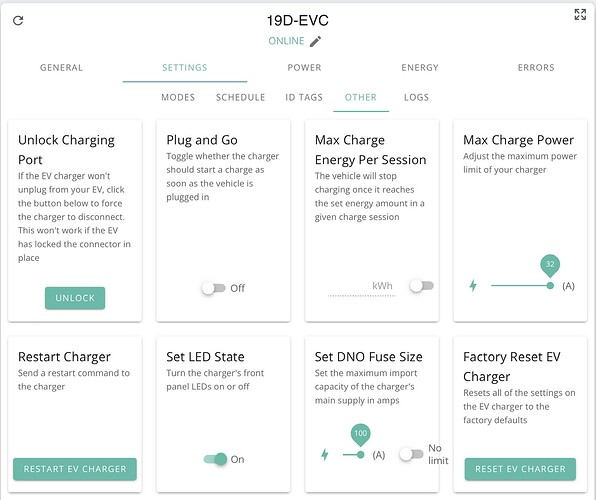The height and width of the screenshot is (500, 596).
Task: Enable Max Charge Energy Per Session toggle
Action: tap(422, 286)
